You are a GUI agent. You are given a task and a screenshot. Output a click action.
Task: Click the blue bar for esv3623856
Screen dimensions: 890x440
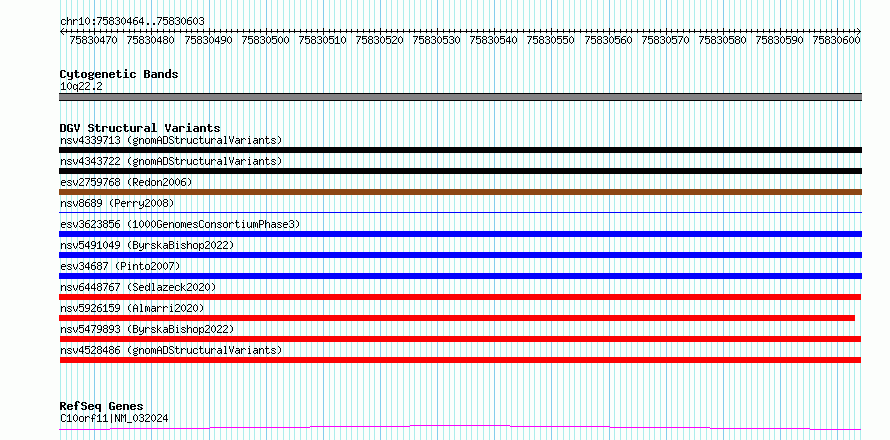[460, 234]
